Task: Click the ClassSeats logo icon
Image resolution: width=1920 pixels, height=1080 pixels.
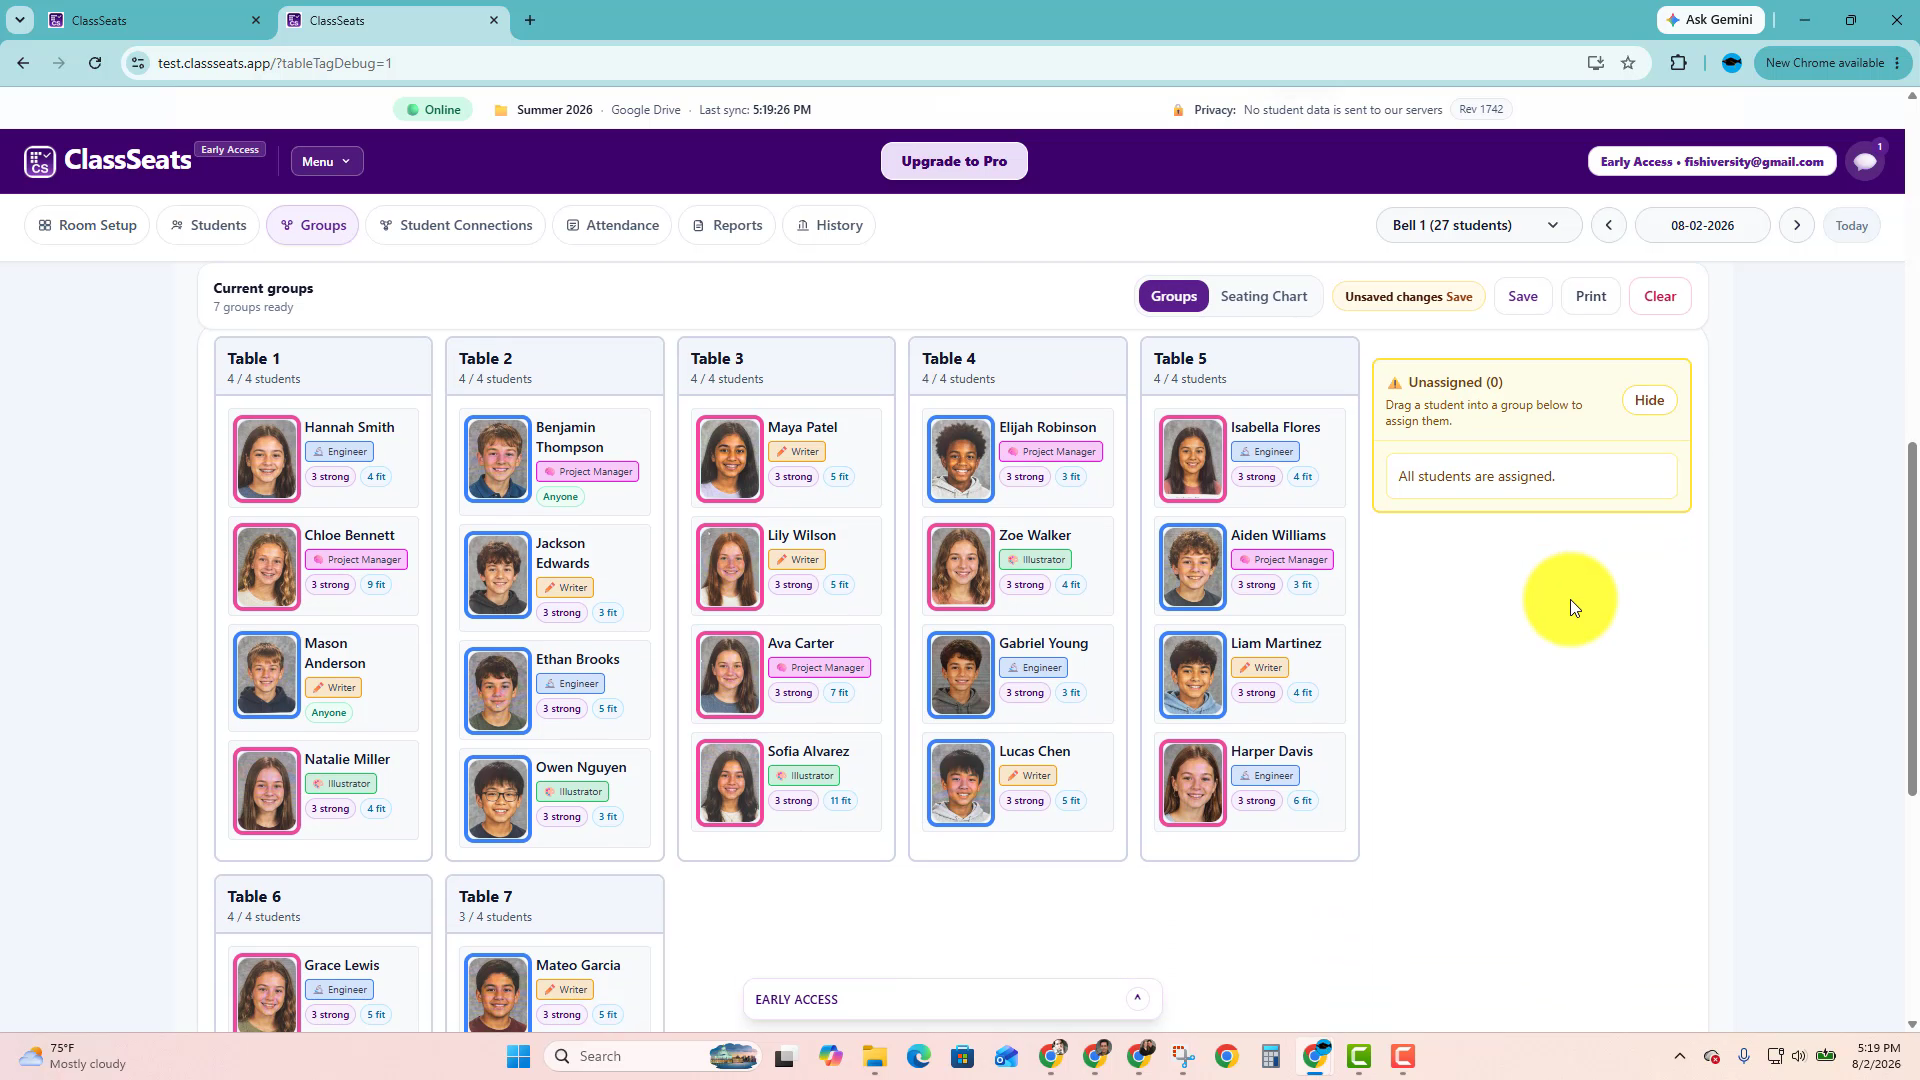Action: click(40, 161)
